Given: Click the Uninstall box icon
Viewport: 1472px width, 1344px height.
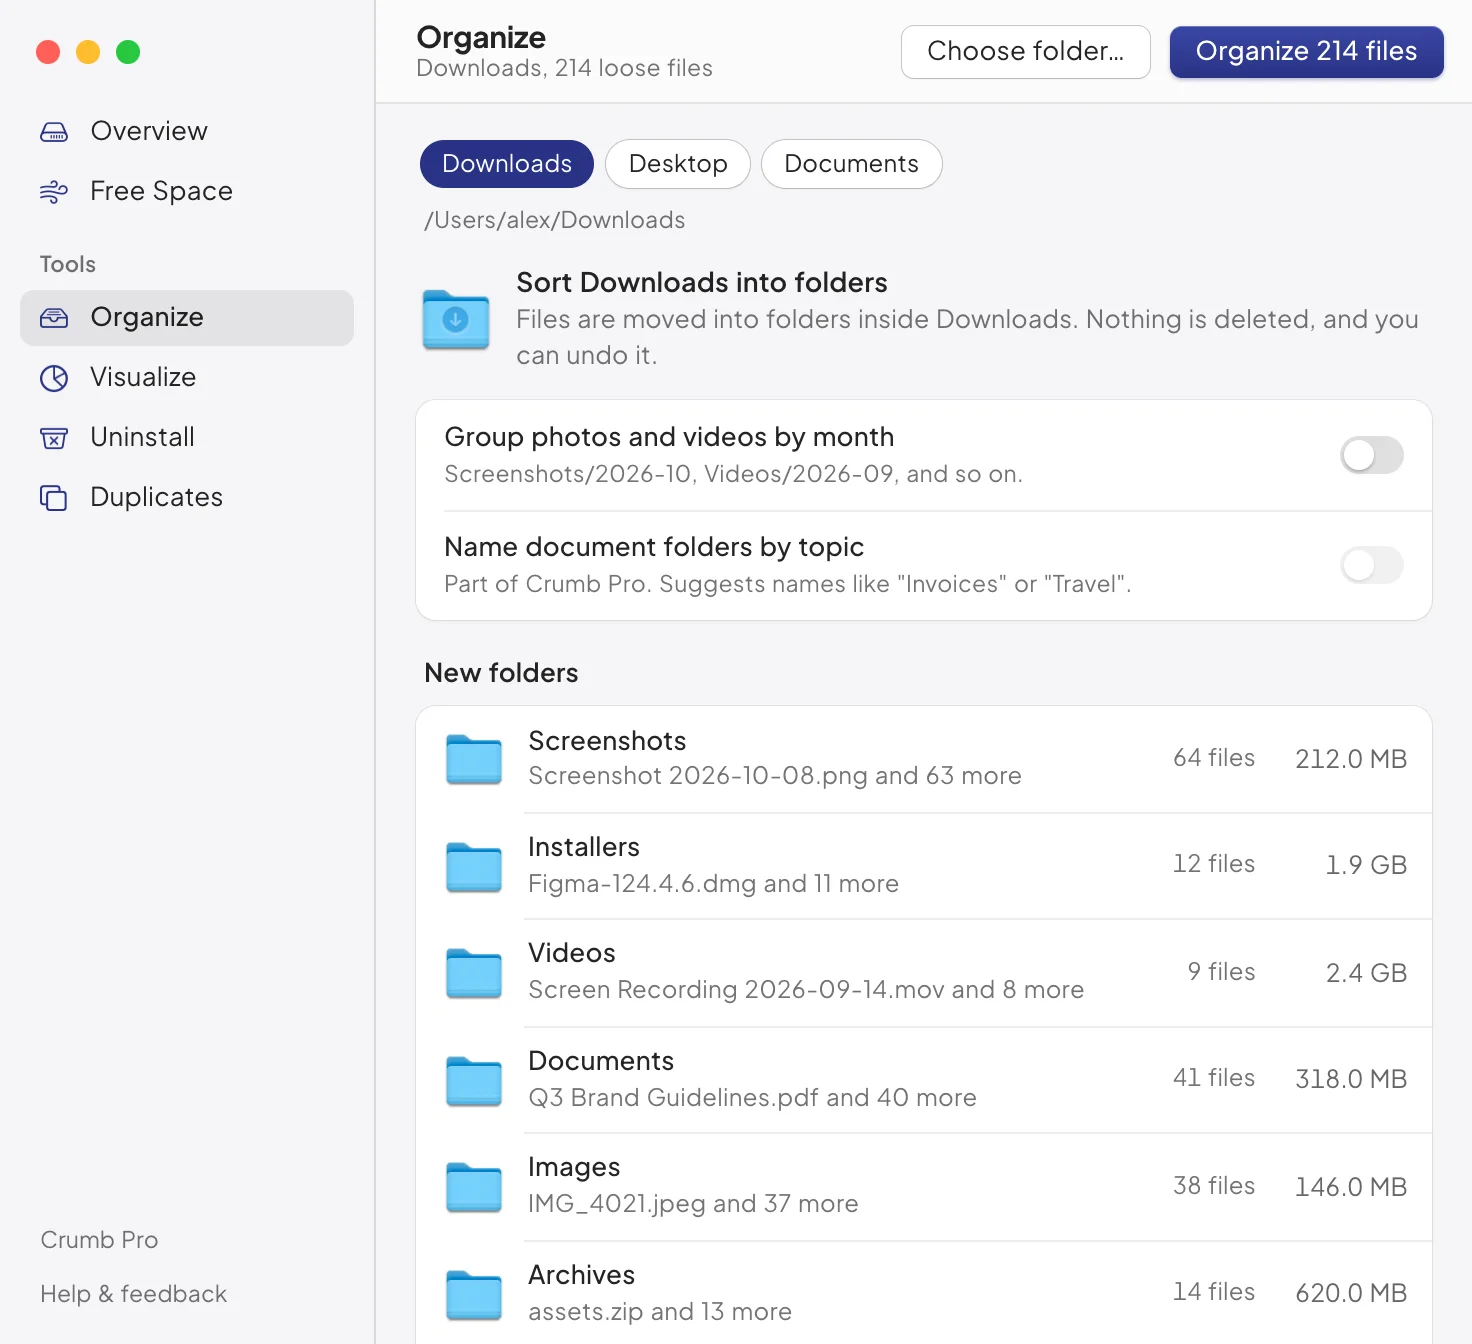Looking at the screenshot, I should (x=54, y=438).
